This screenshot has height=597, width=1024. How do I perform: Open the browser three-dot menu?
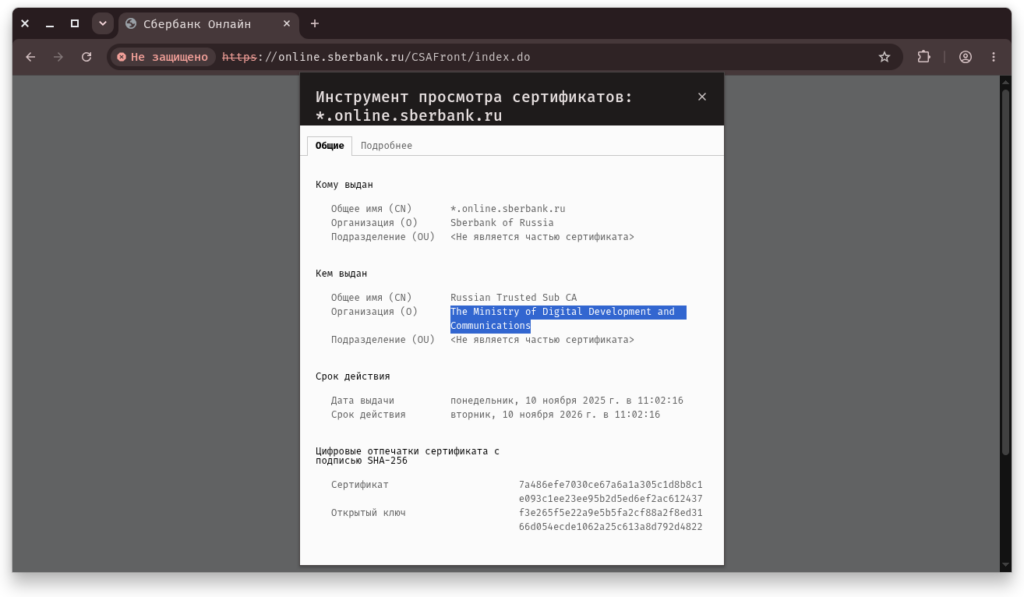click(x=993, y=57)
